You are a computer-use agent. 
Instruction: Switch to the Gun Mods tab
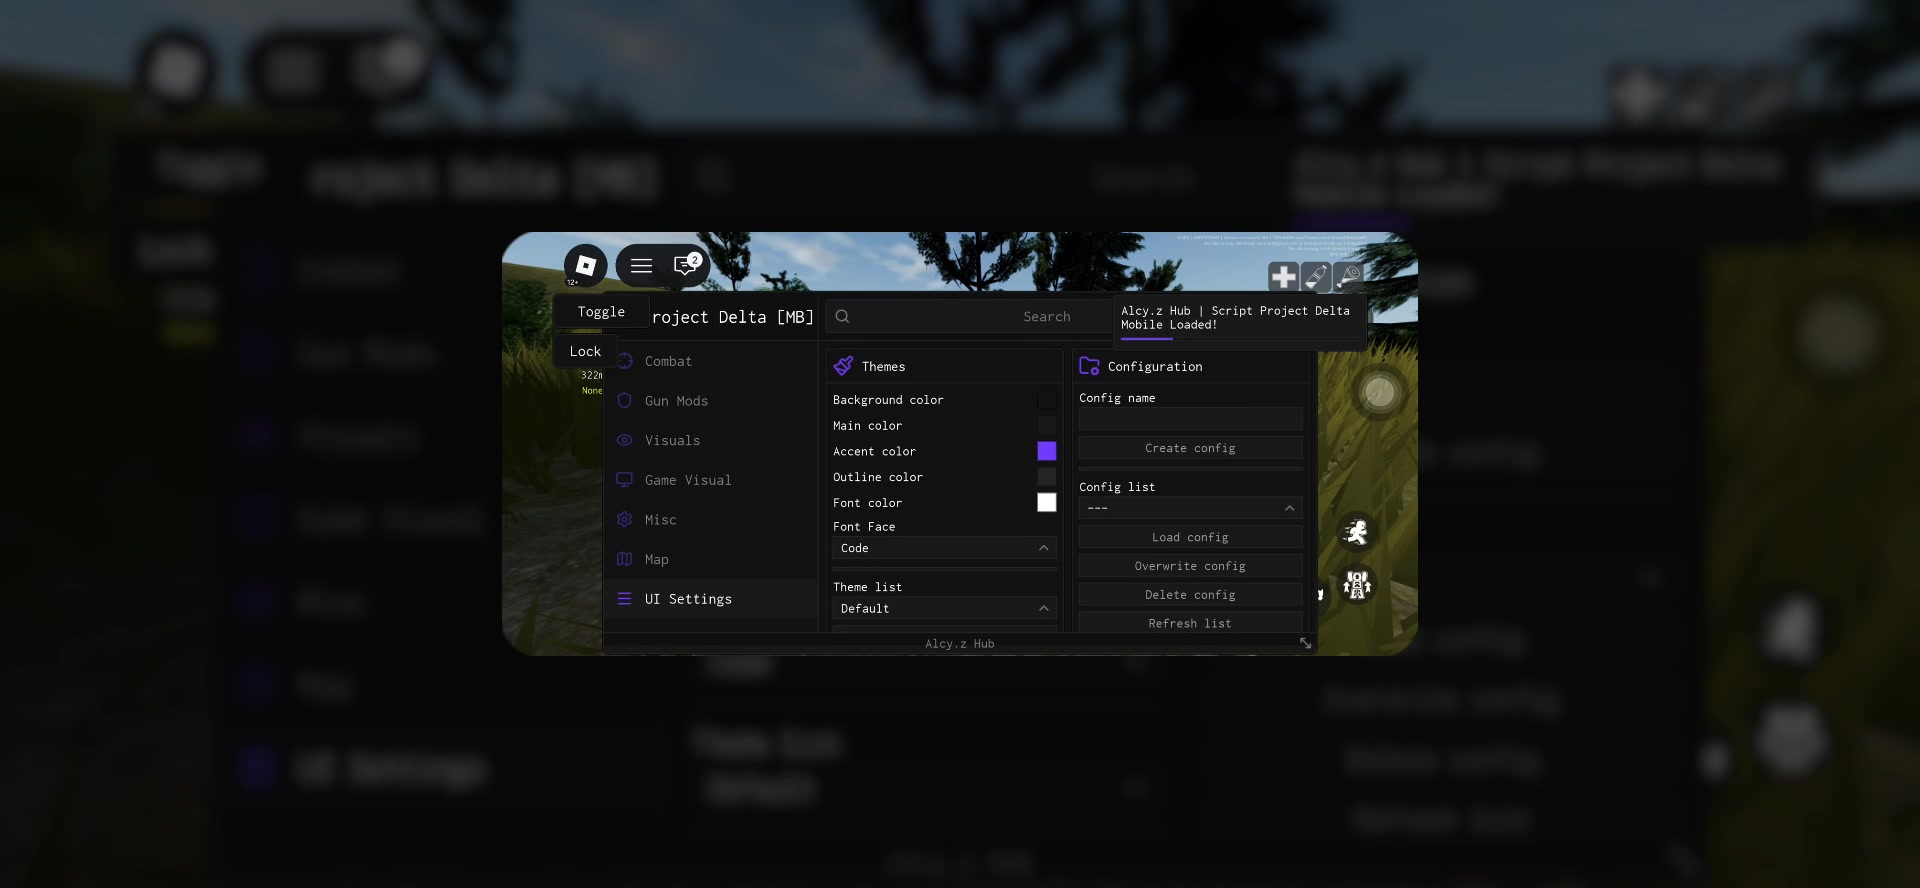(x=711, y=400)
